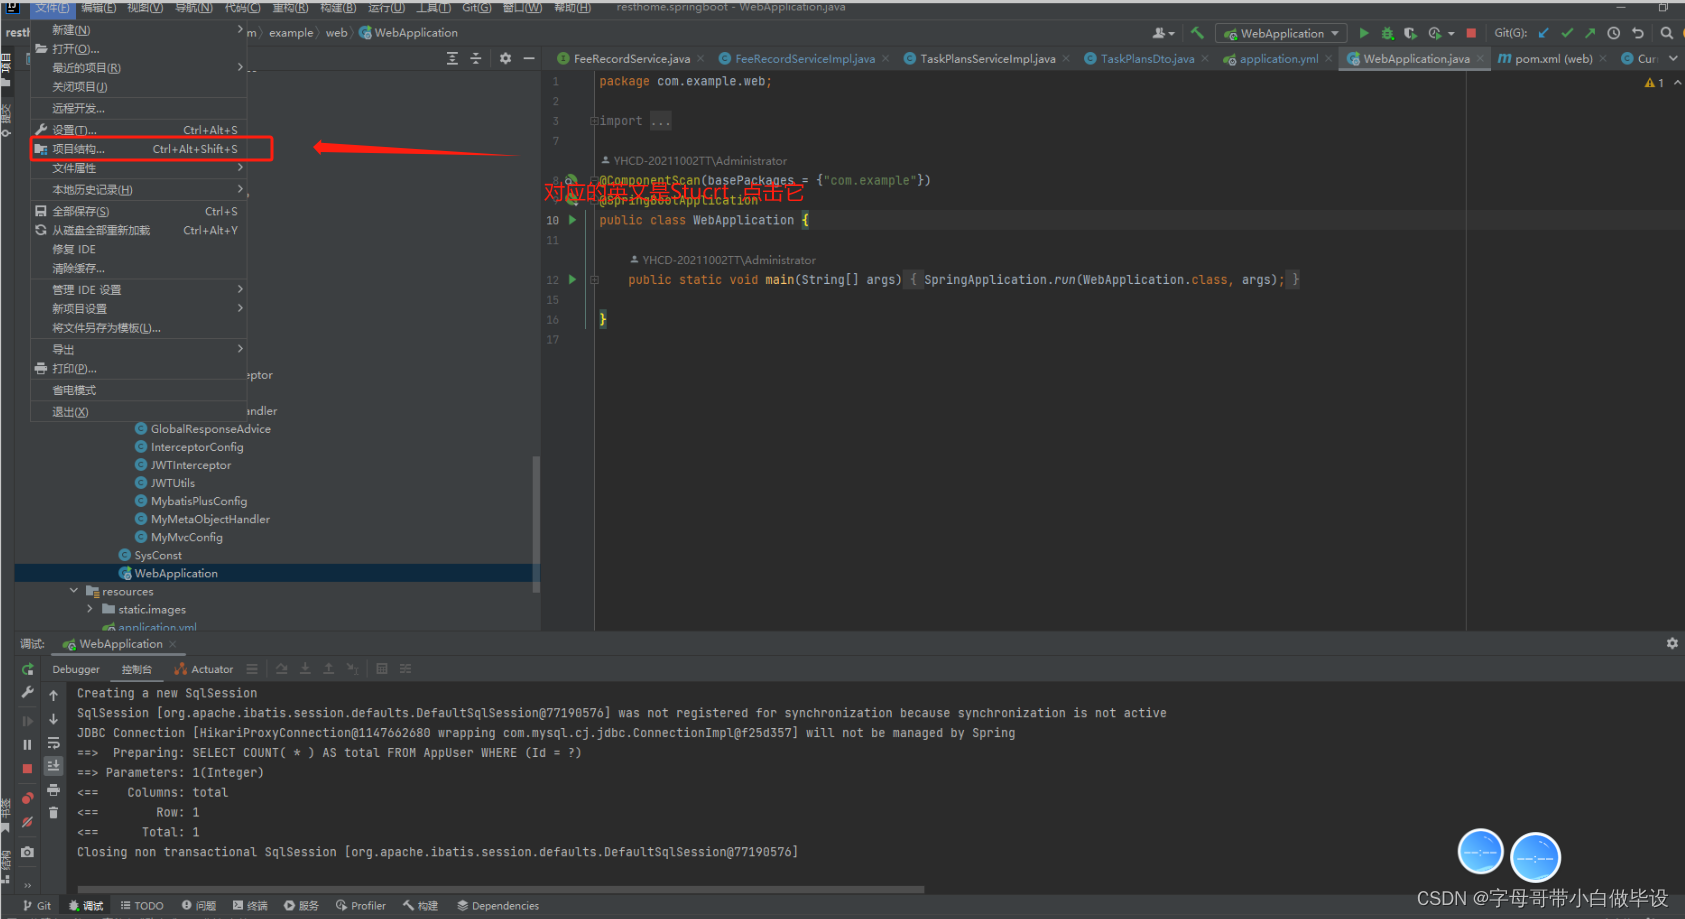Viewport: 1685px width, 919px height.
Task: Stop debugging with the red square in the debug sidebar
Action: click(x=27, y=769)
